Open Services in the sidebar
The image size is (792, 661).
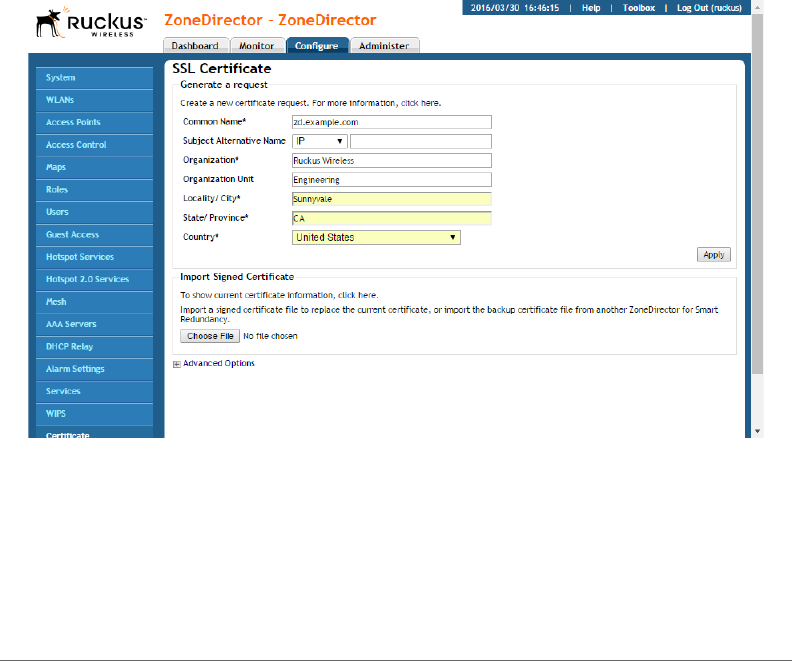tap(94, 391)
